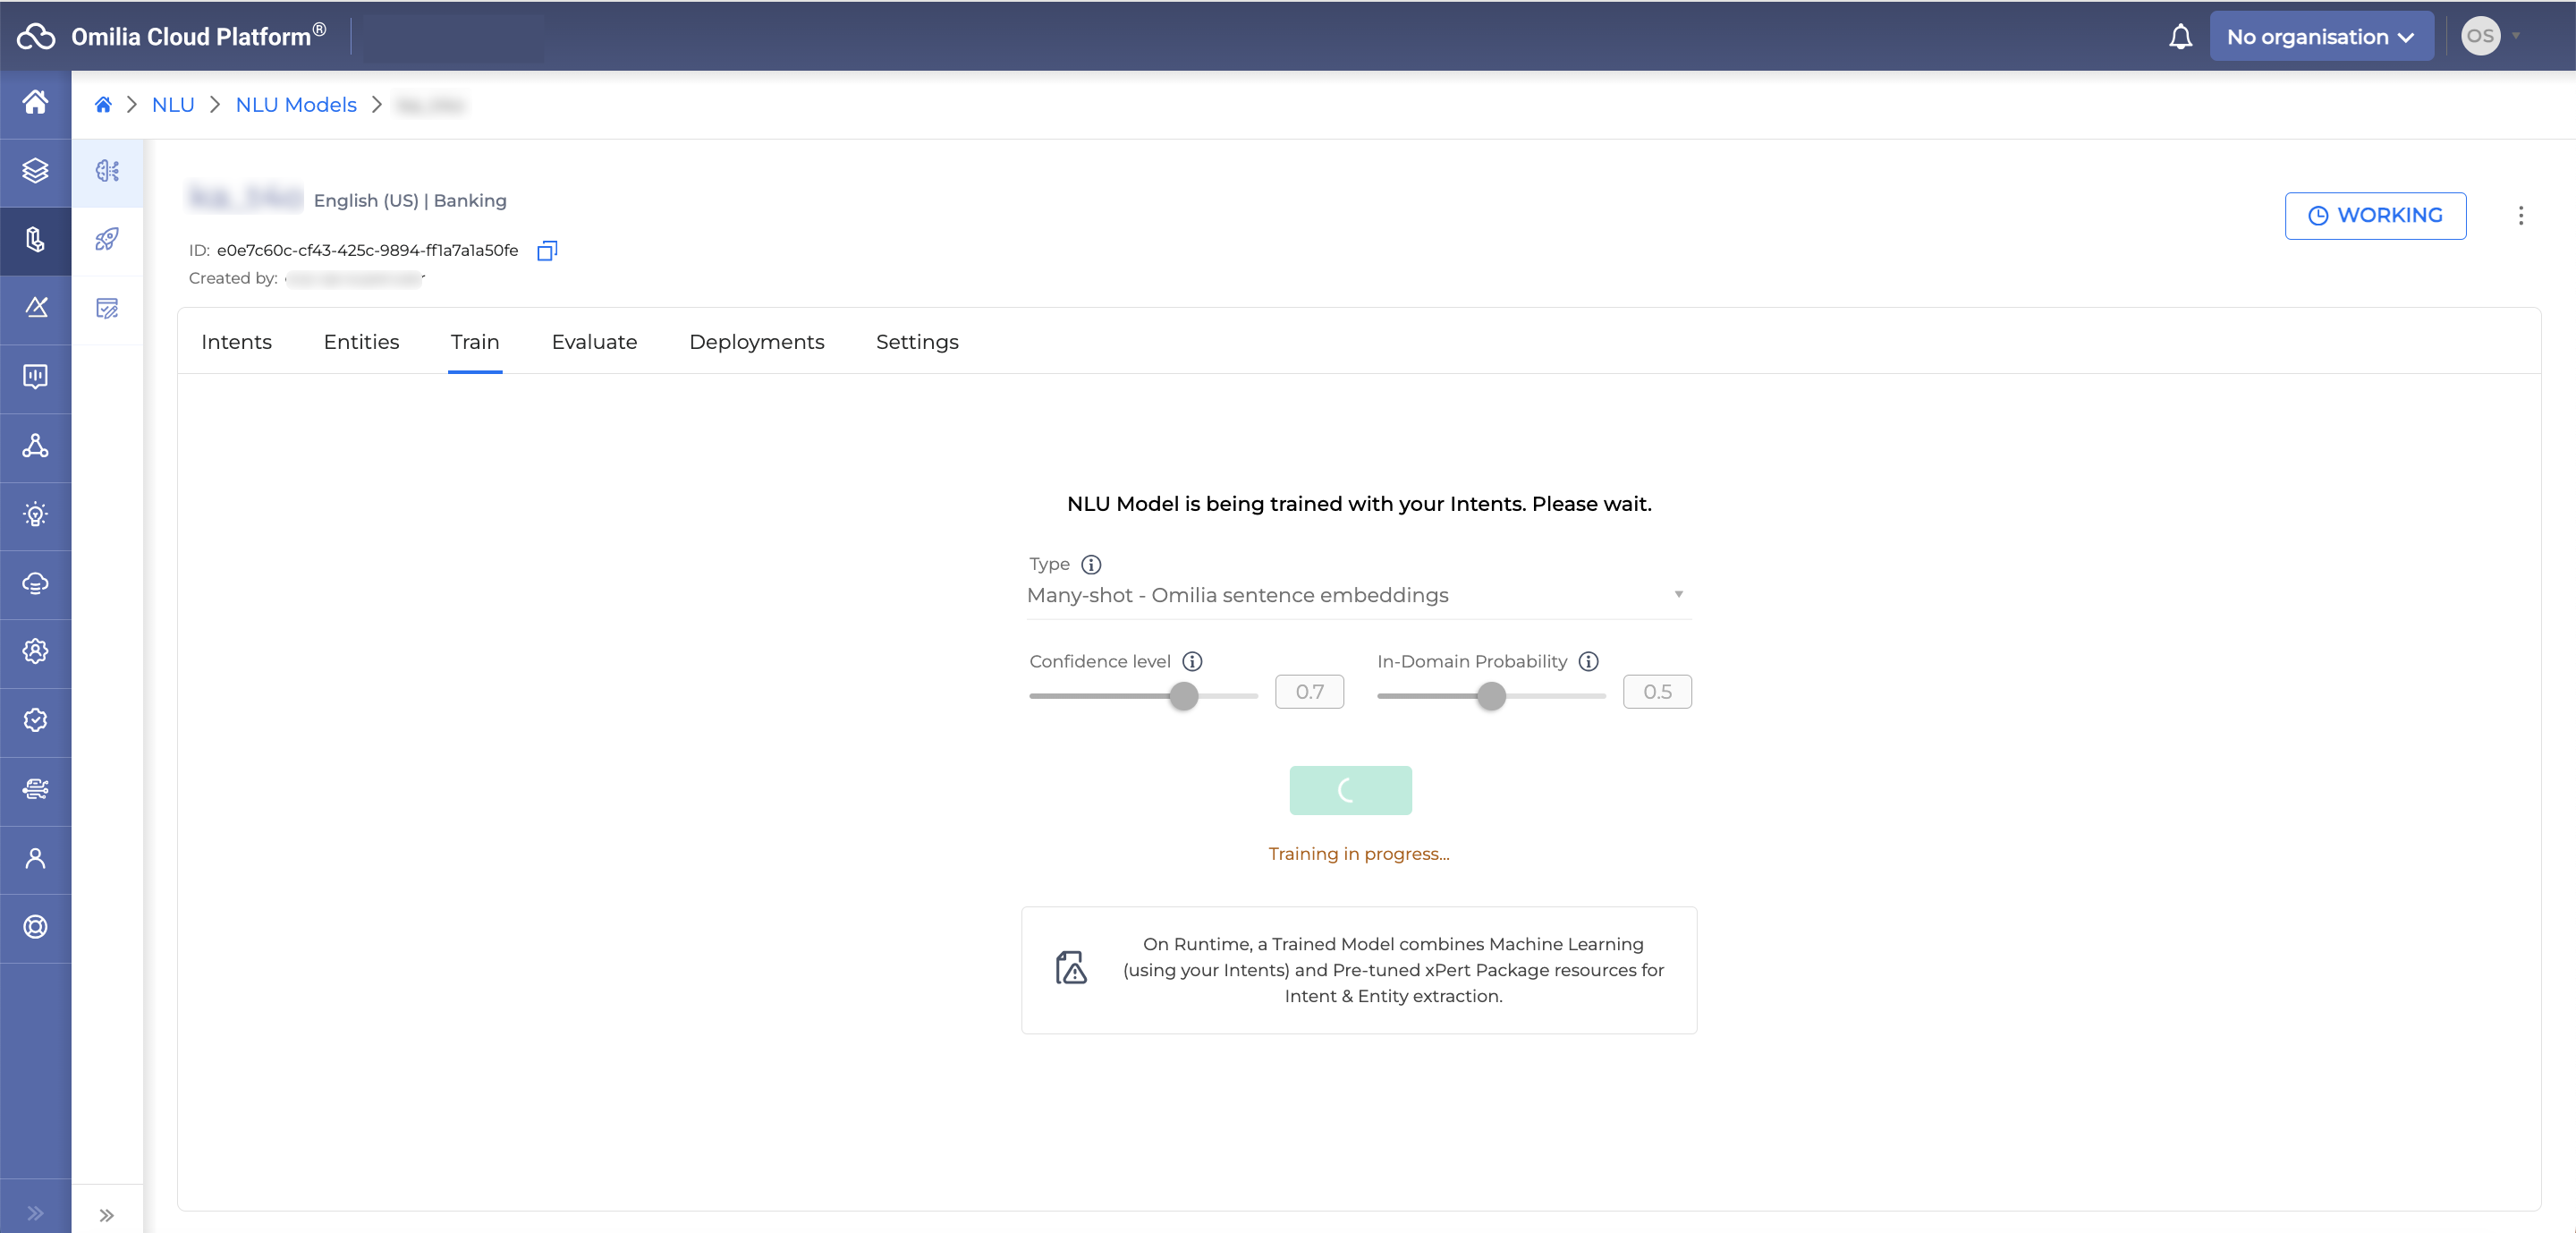This screenshot has height=1233, width=2576.
Task: Switch to the Intents tab
Action: pyautogui.click(x=236, y=342)
